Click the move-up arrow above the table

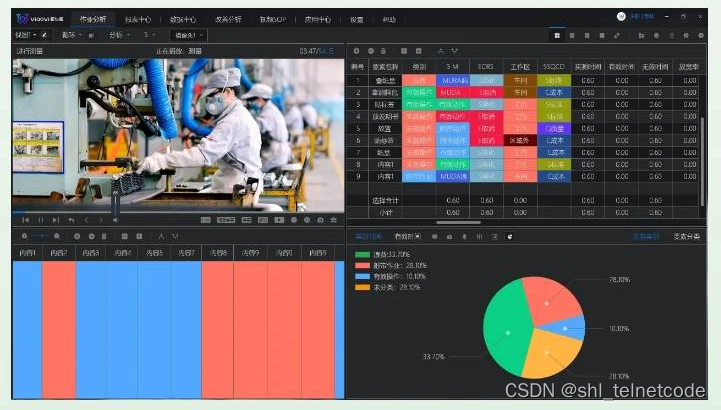(x=441, y=51)
